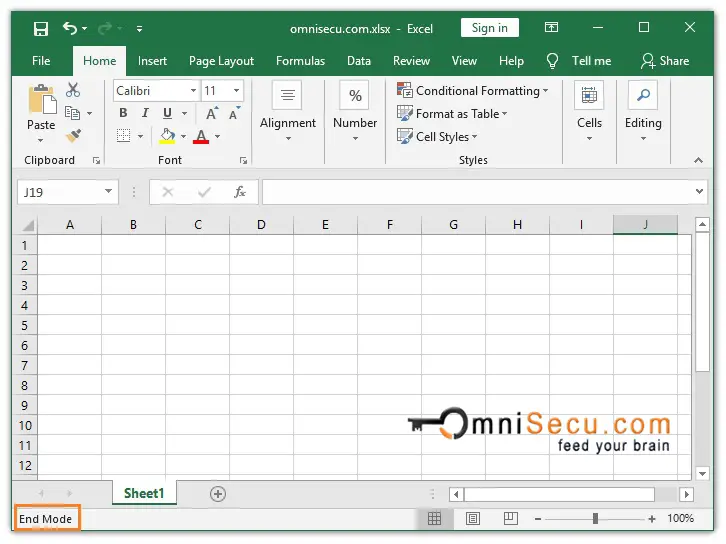Increase font size icon
The height and width of the screenshot is (544, 726).
tap(212, 113)
